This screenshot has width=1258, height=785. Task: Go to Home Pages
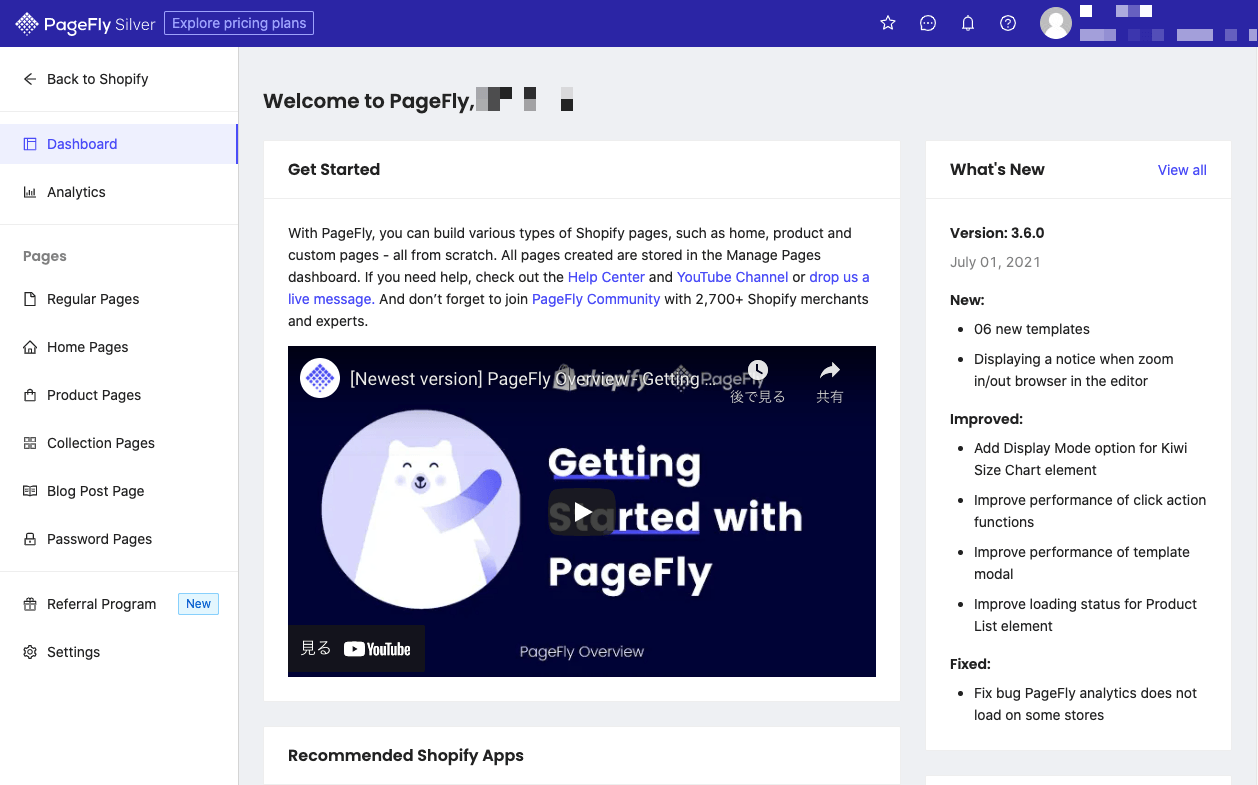click(119, 347)
